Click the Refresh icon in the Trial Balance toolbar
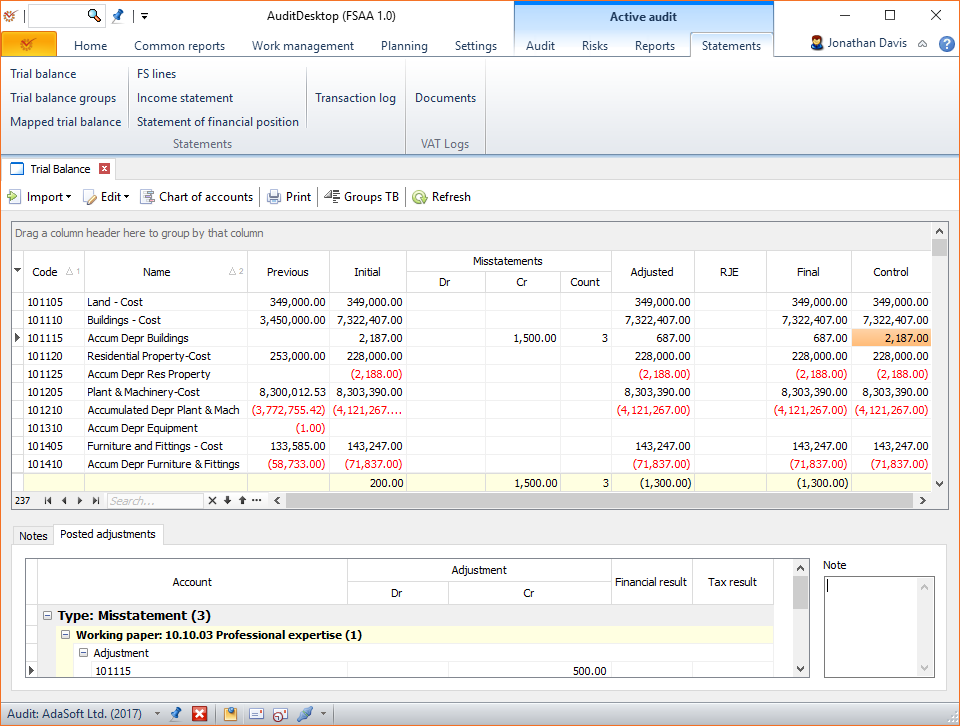Screen dimensions: 960x726 coord(421,196)
